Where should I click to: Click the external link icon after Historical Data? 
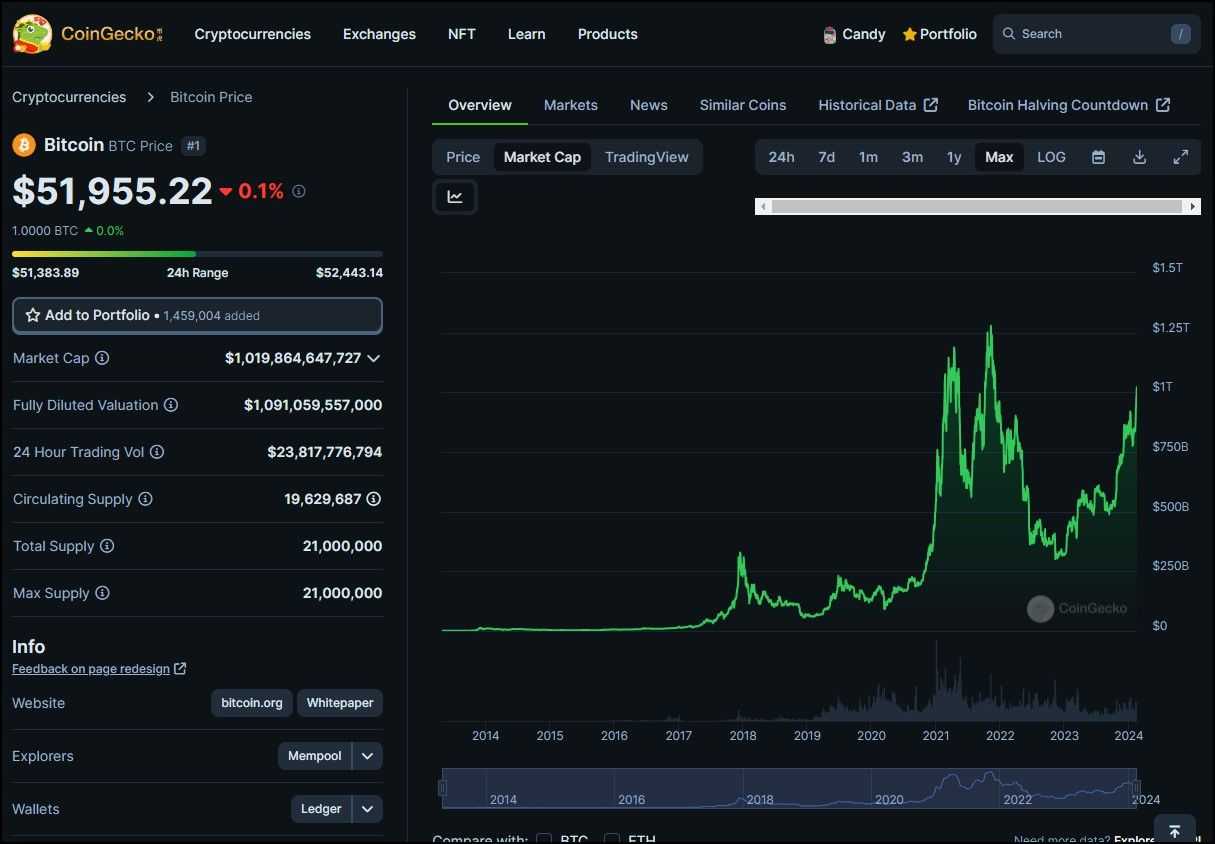coord(931,105)
